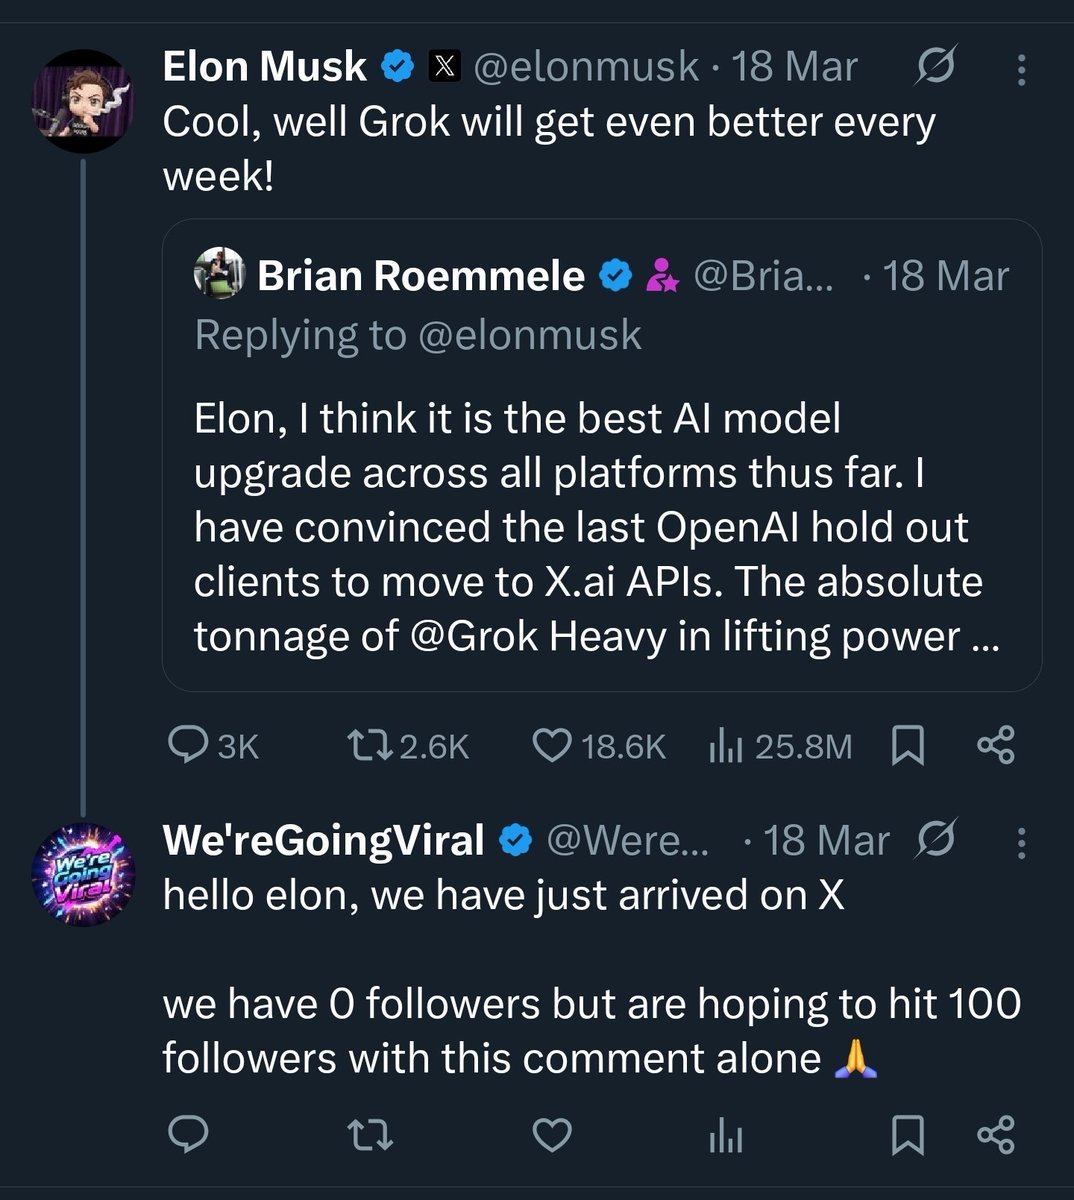Open more options on We'reGoingViral reply
This screenshot has width=1074, height=1200.
coord(1020,843)
